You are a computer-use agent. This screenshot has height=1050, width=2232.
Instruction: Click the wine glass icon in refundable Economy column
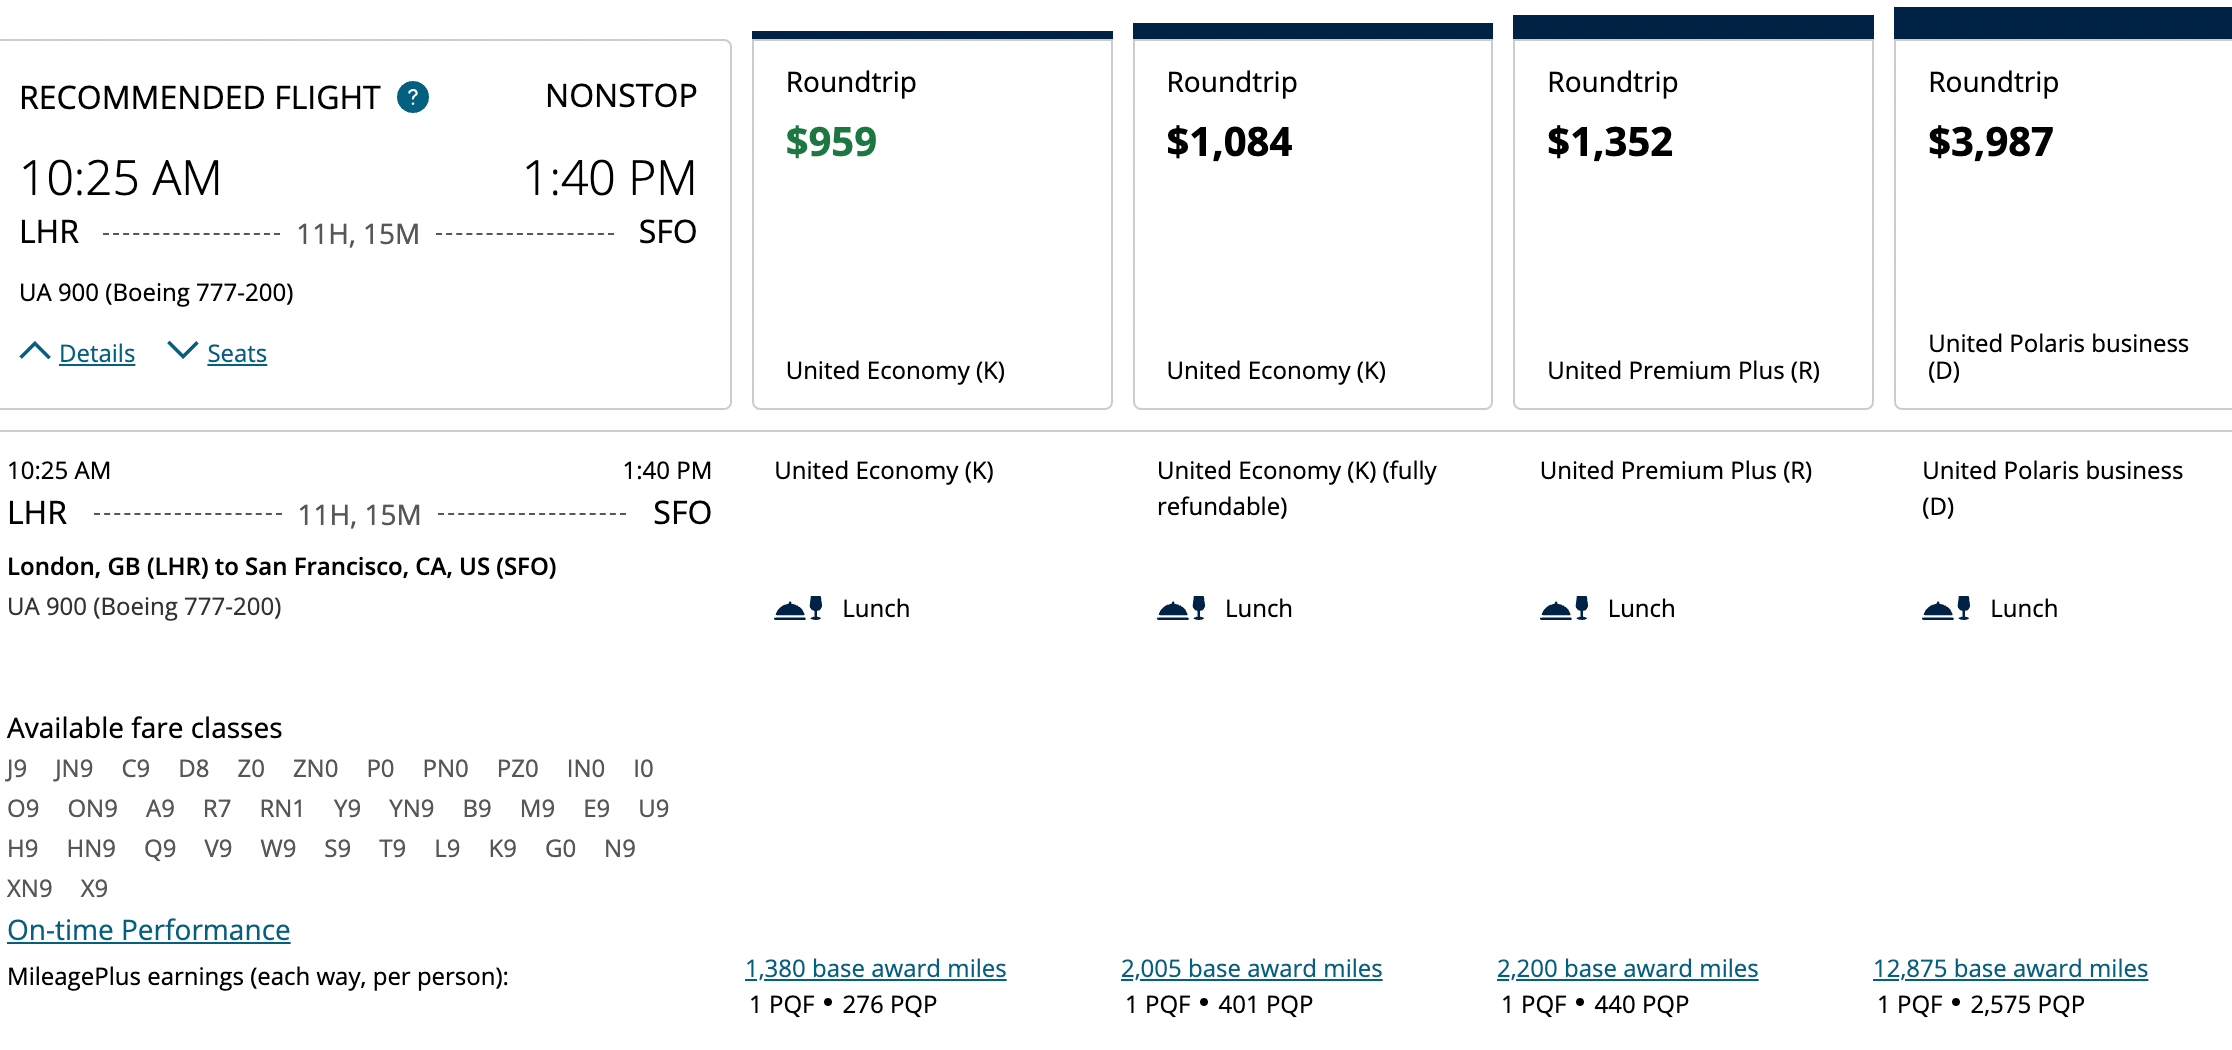click(1198, 606)
